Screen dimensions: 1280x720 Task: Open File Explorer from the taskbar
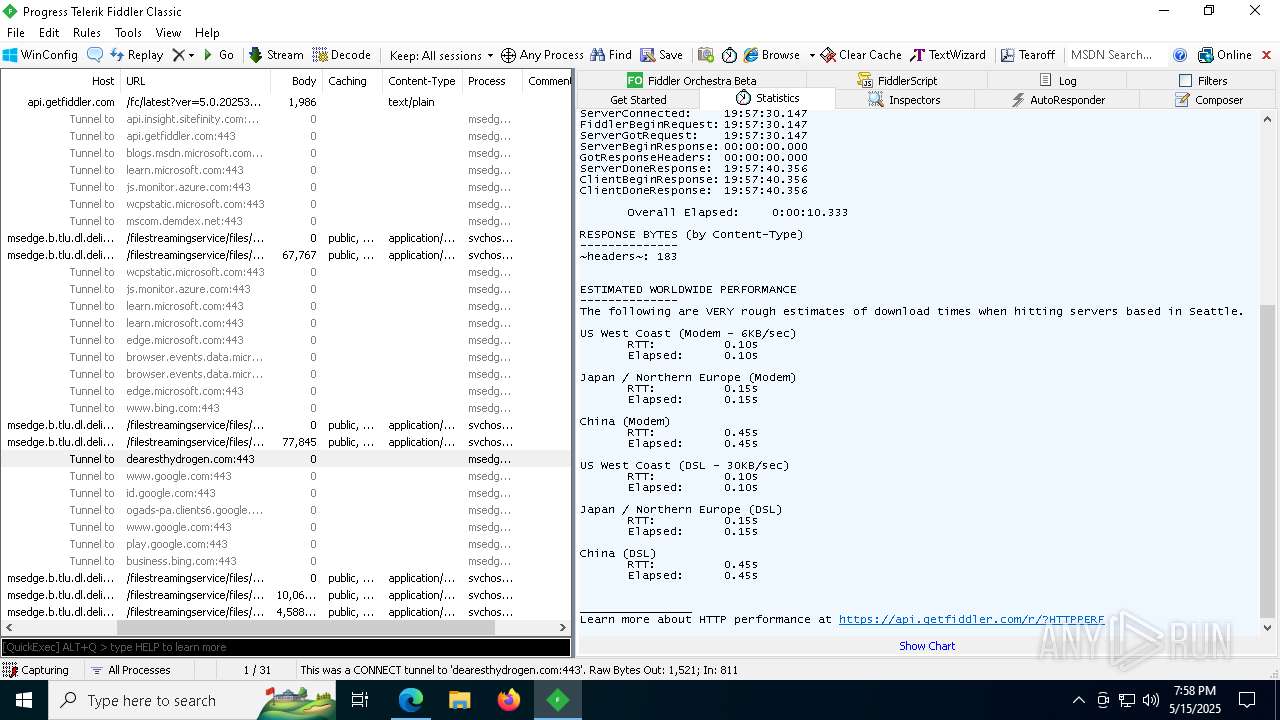click(x=459, y=700)
